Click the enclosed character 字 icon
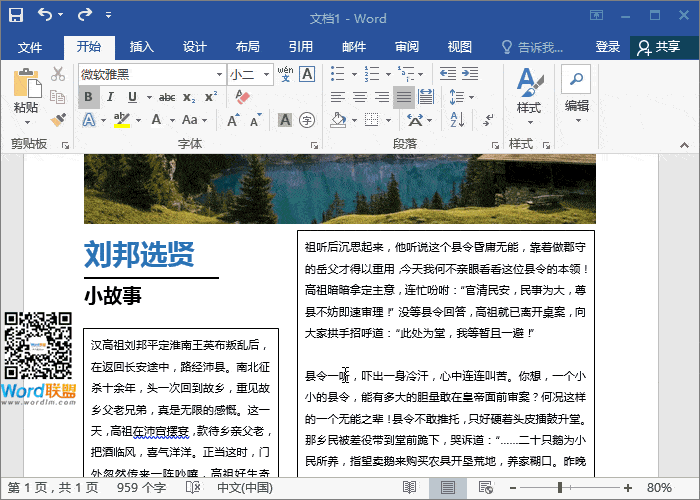Screen dimensions: 700x500 307,120
